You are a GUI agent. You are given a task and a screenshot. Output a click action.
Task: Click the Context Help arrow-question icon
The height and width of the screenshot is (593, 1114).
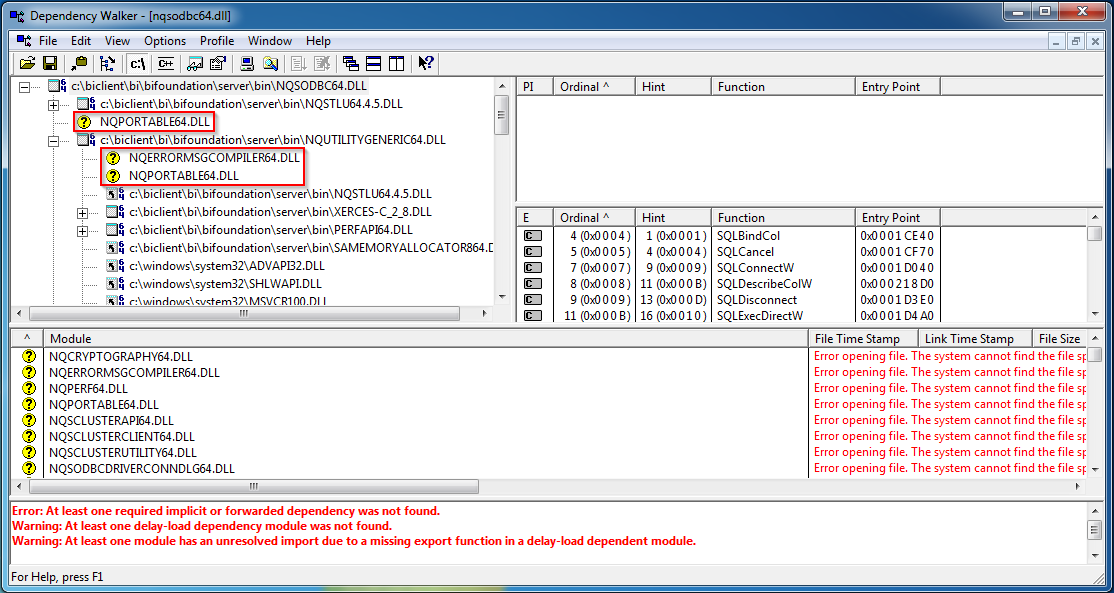point(426,62)
